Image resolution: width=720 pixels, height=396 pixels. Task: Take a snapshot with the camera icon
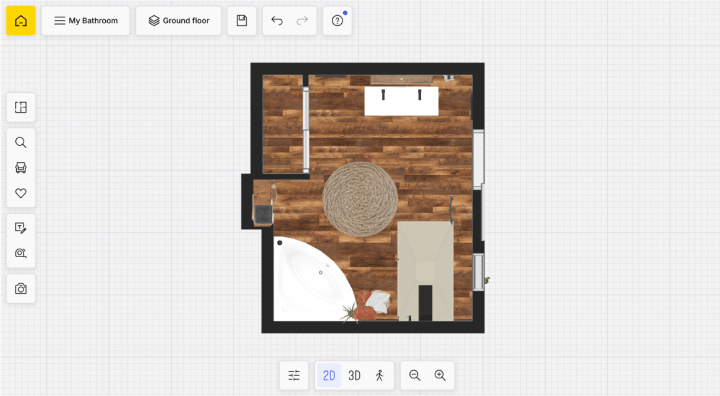pyautogui.click(x=21, y=289)
